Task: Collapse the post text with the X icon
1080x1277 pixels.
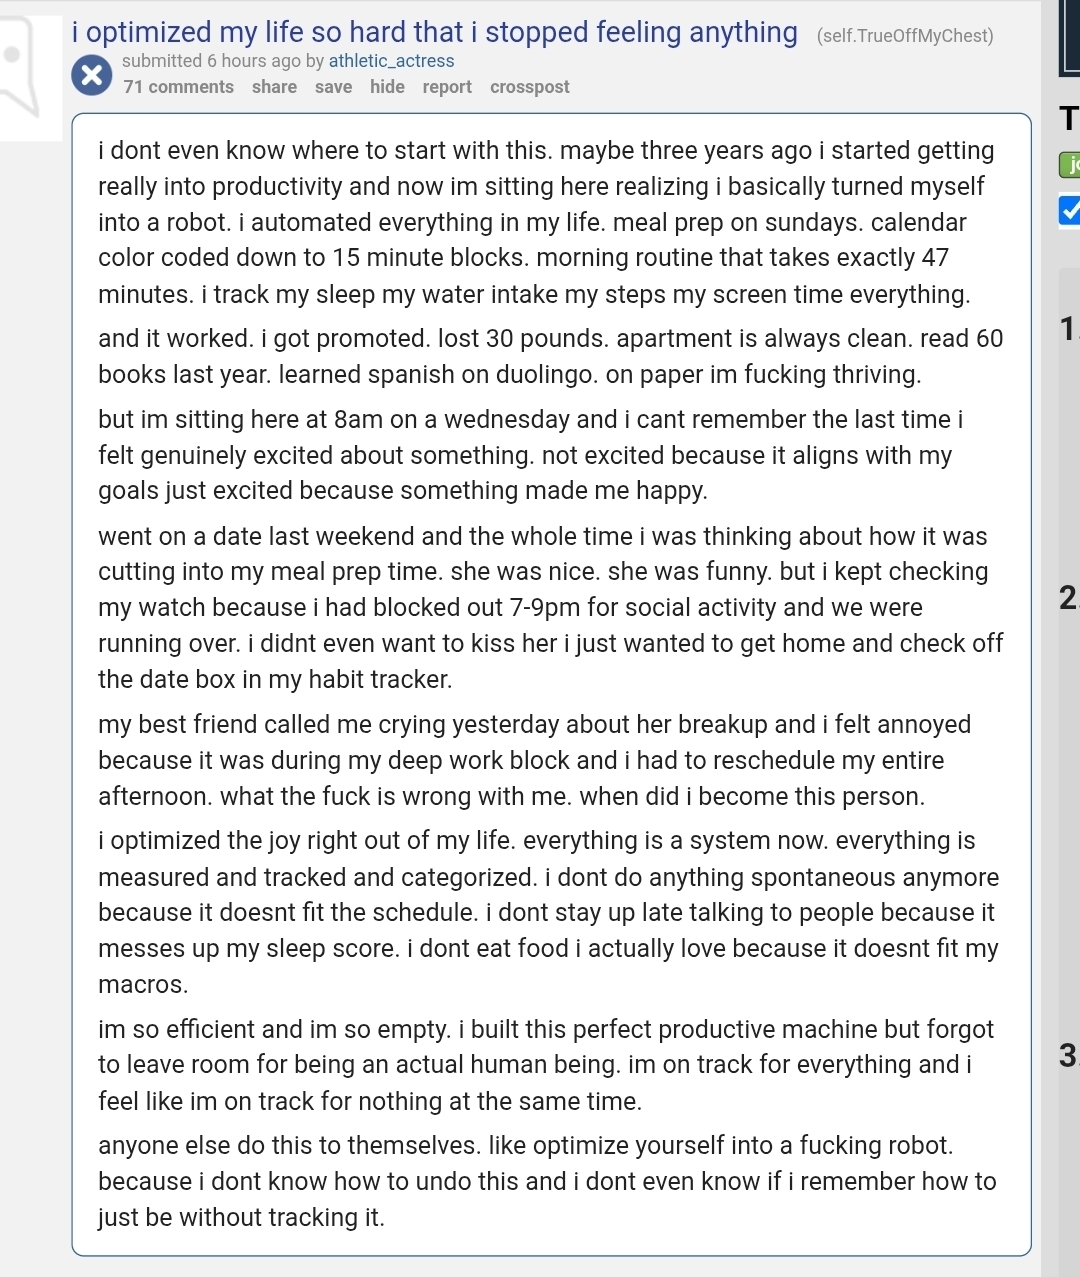Action: [91, 76]
